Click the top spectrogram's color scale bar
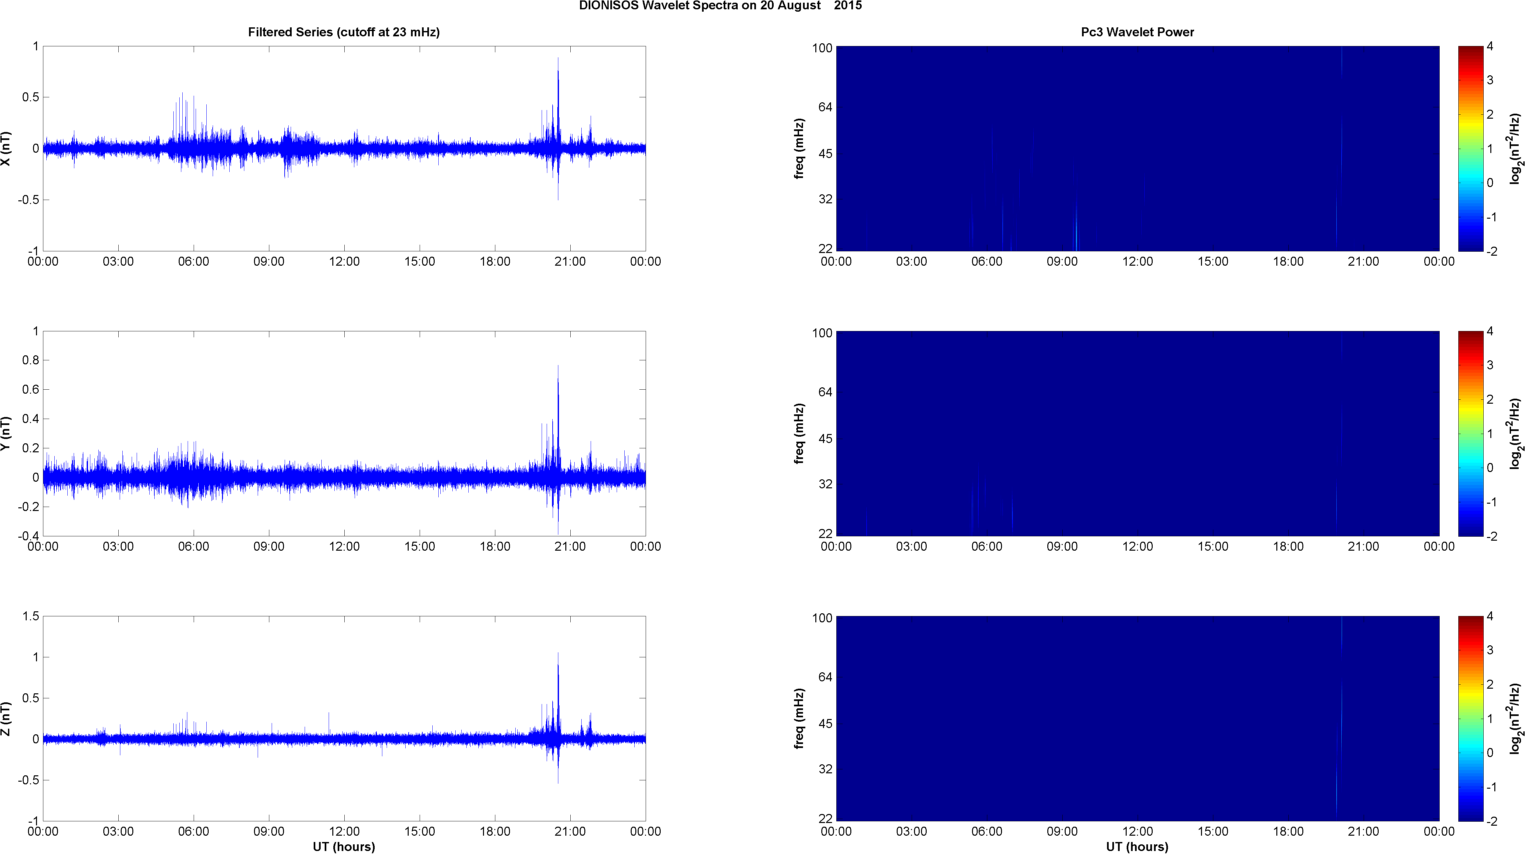This screenshot has width=1525, height=854. (1470, 148)
